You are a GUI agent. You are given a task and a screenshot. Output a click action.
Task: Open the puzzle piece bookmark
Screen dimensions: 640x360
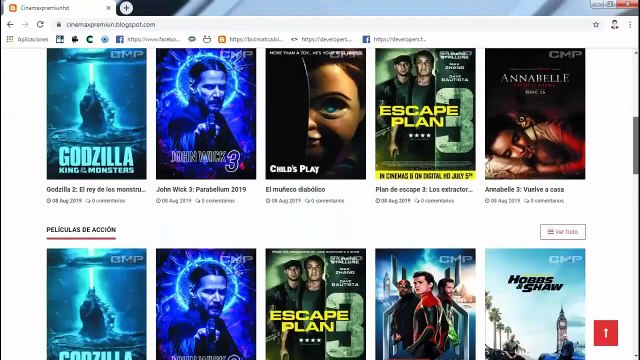[75, 39]
